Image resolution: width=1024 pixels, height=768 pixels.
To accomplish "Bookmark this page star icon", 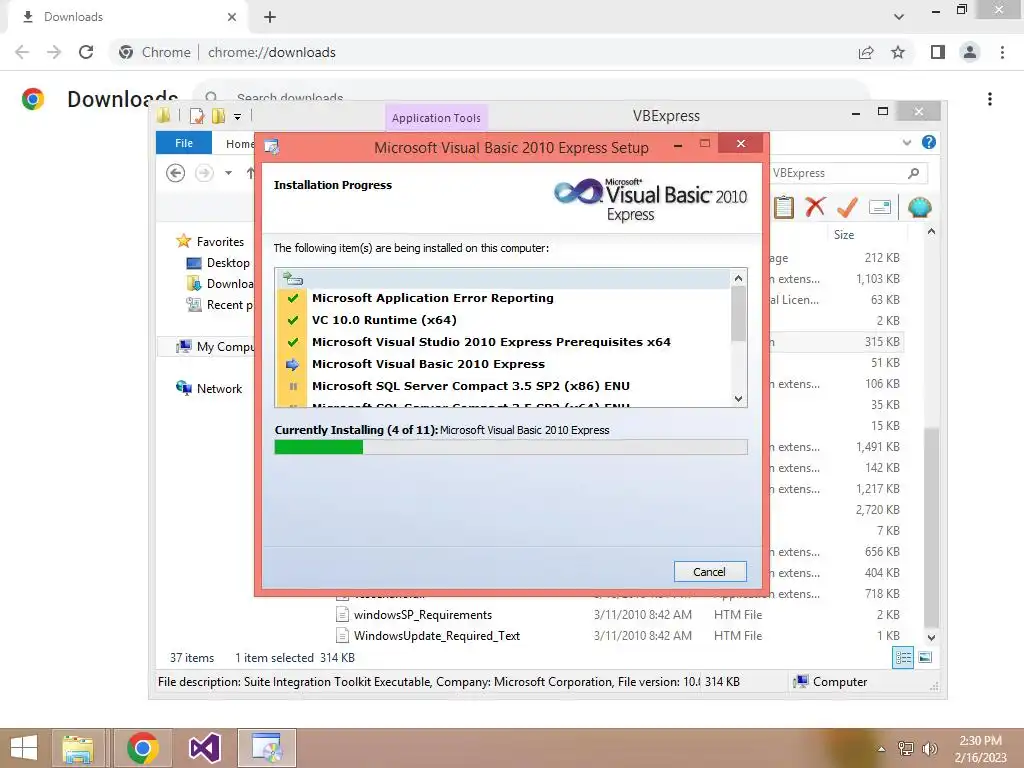I will [x=898, y=52].
